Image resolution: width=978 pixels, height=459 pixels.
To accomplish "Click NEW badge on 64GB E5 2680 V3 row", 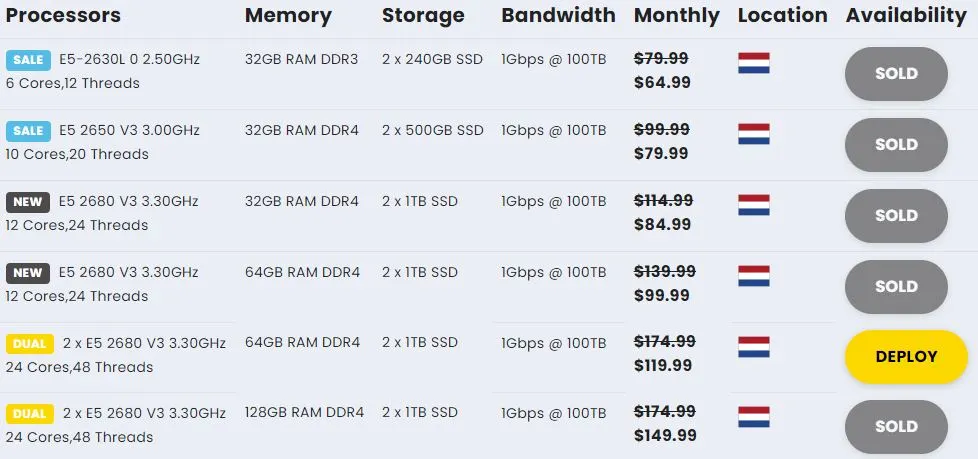I will (x=28, y=273).
